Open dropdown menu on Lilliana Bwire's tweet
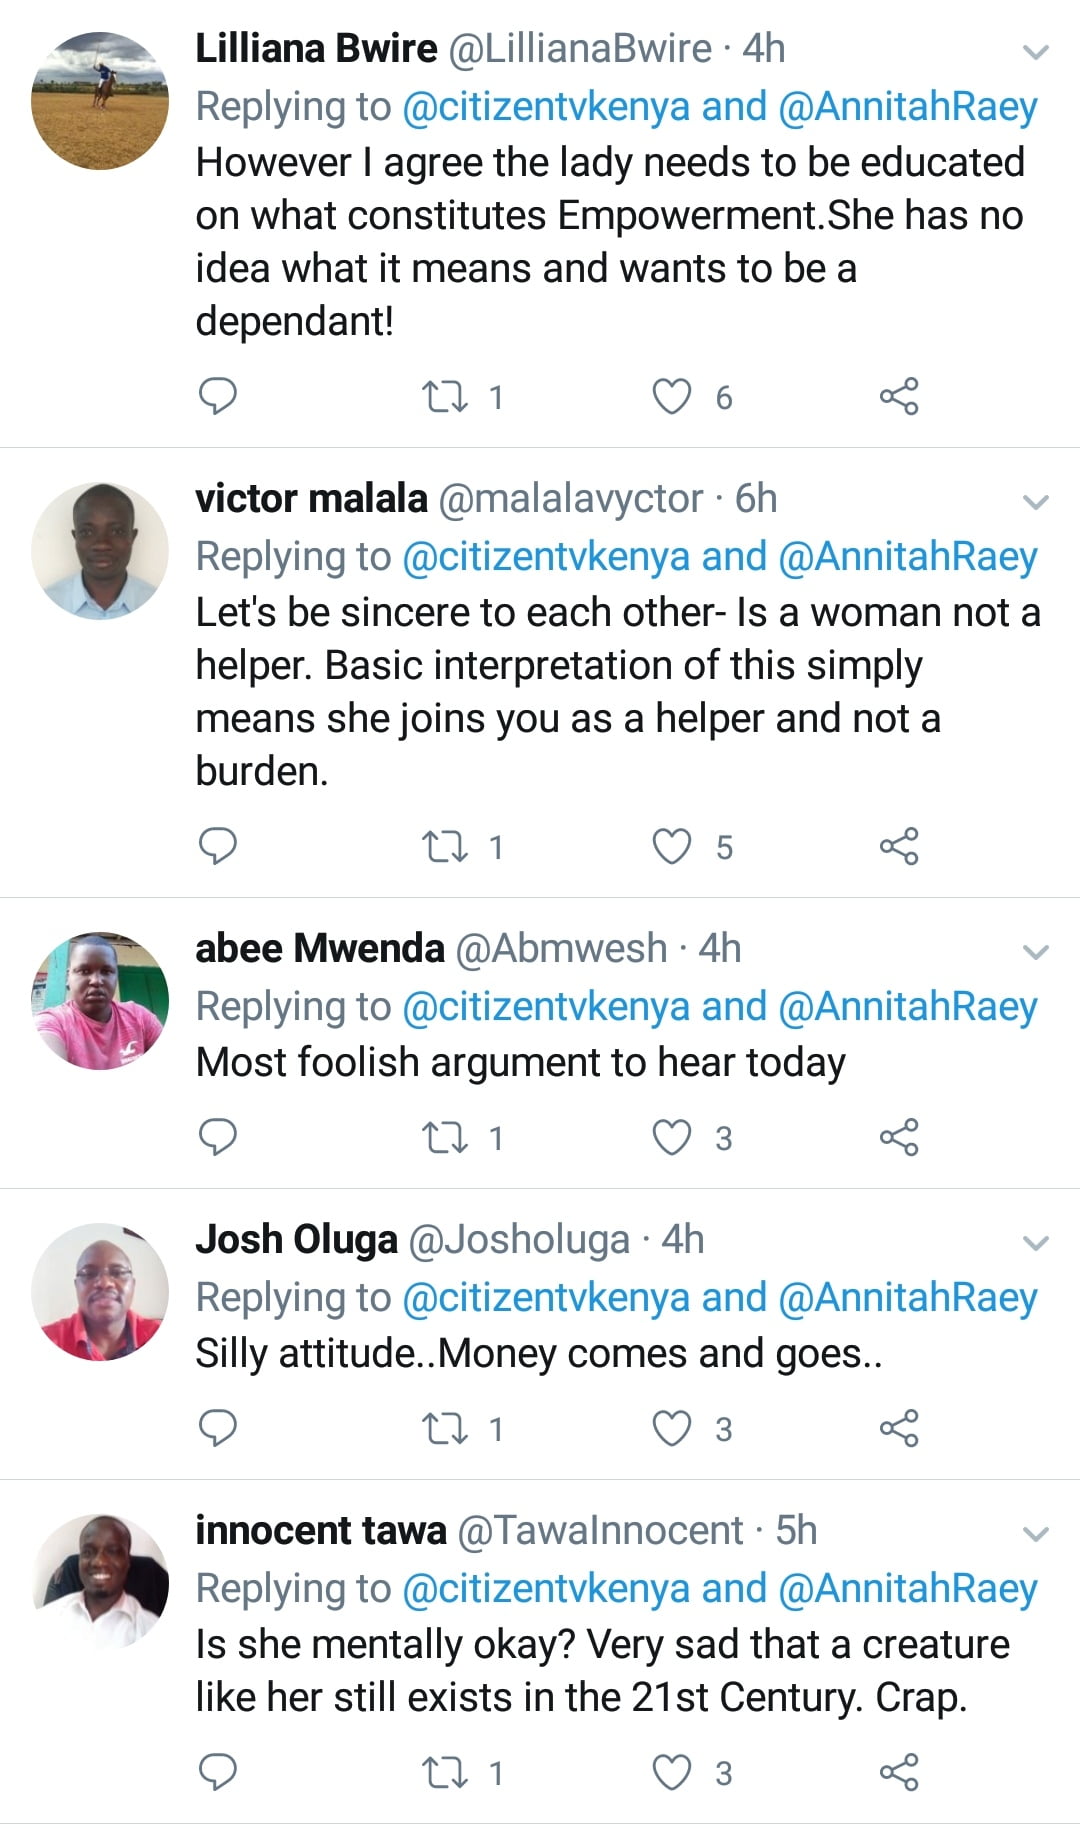 [x=1036, y=52]
